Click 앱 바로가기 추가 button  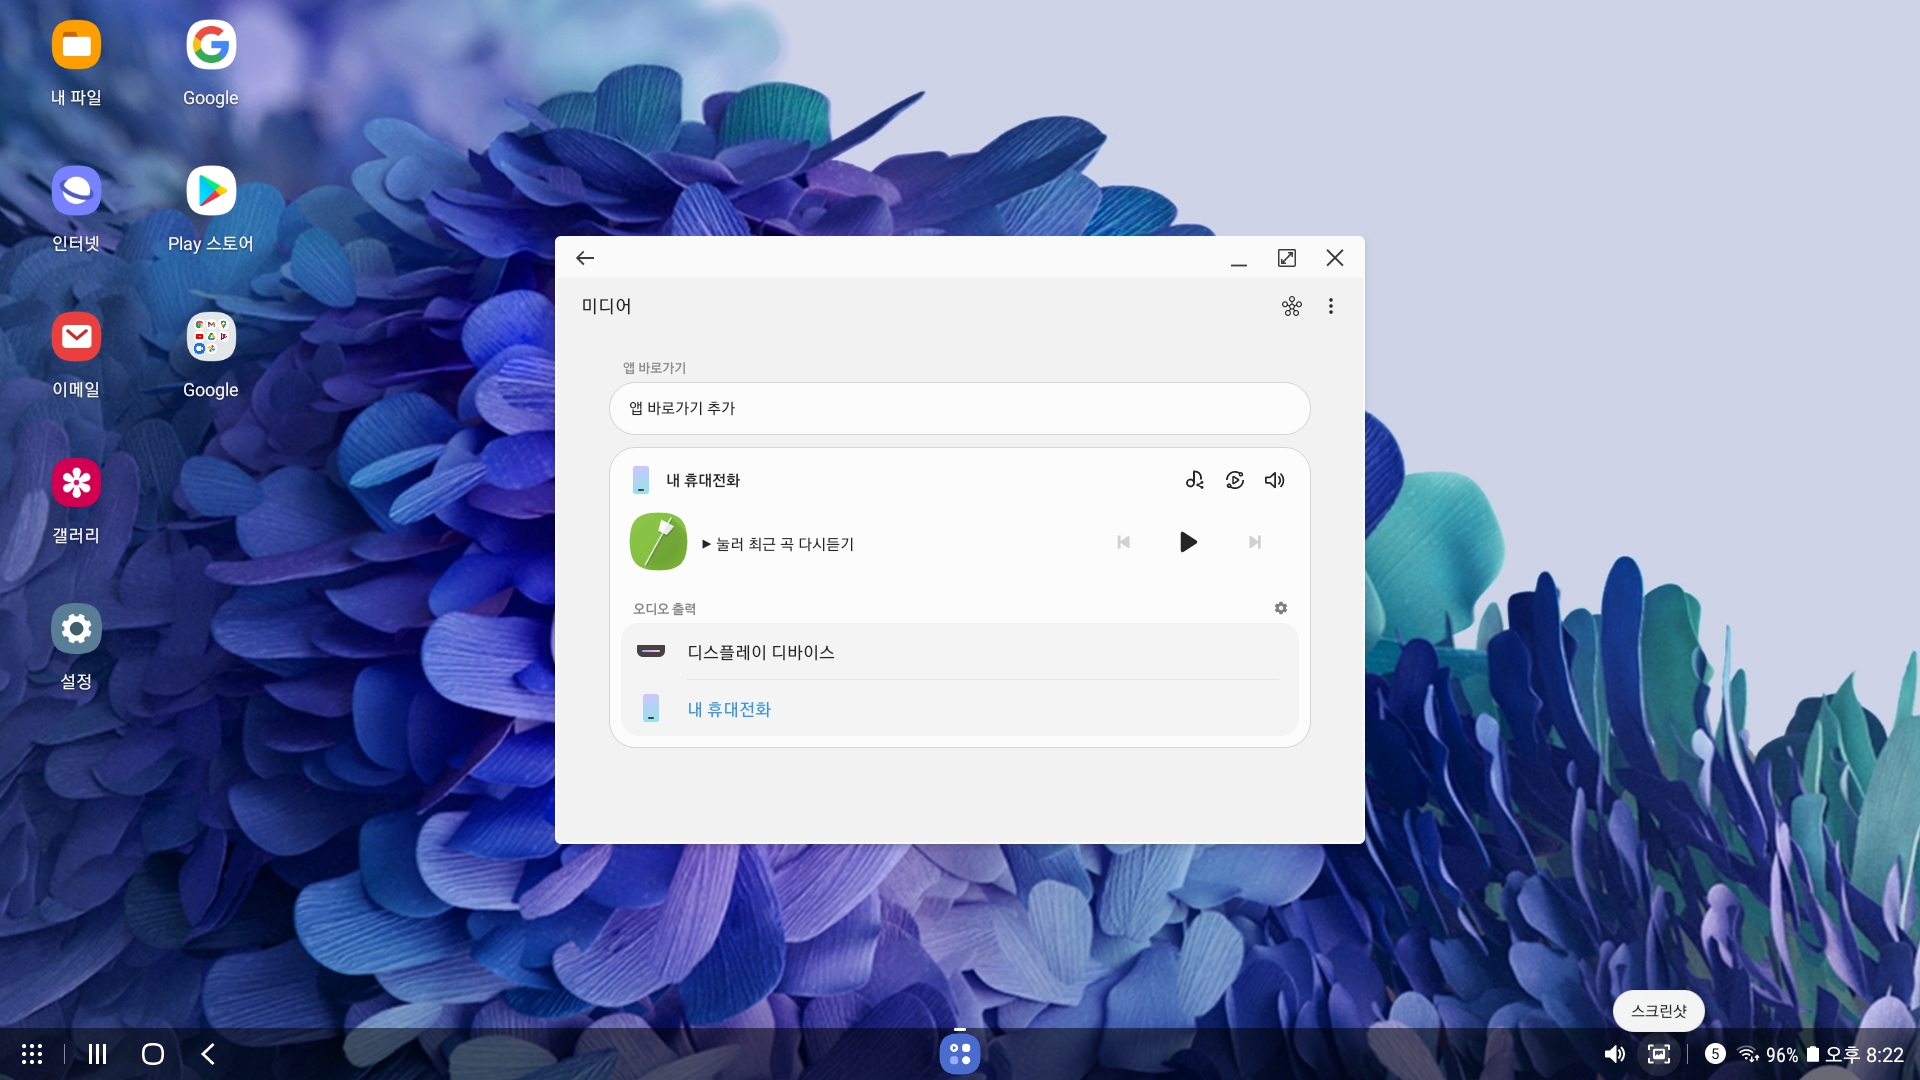tap(959, 408)
